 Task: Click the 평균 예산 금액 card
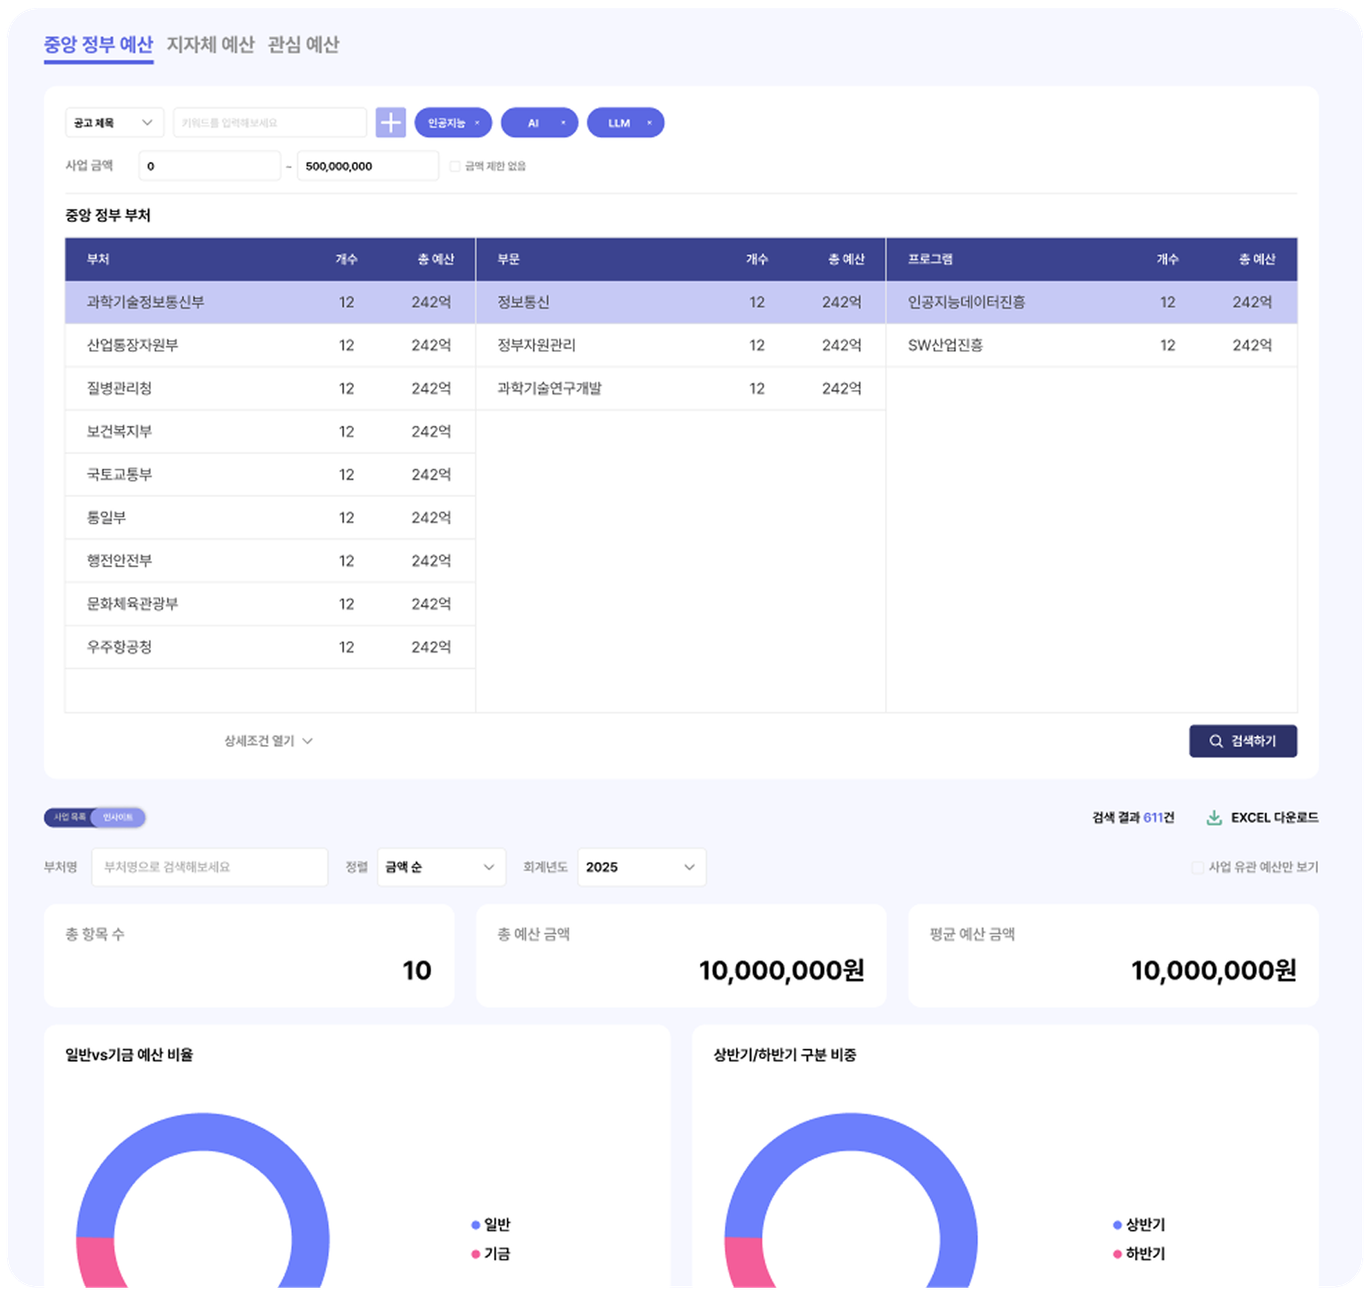pyautogui.click(x=1113, y=955)
